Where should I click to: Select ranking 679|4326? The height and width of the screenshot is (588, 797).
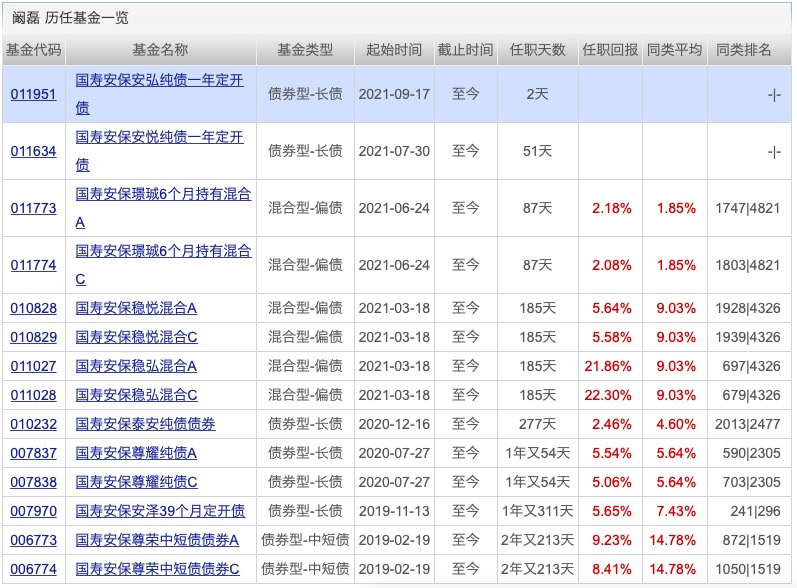pos(751,395)
